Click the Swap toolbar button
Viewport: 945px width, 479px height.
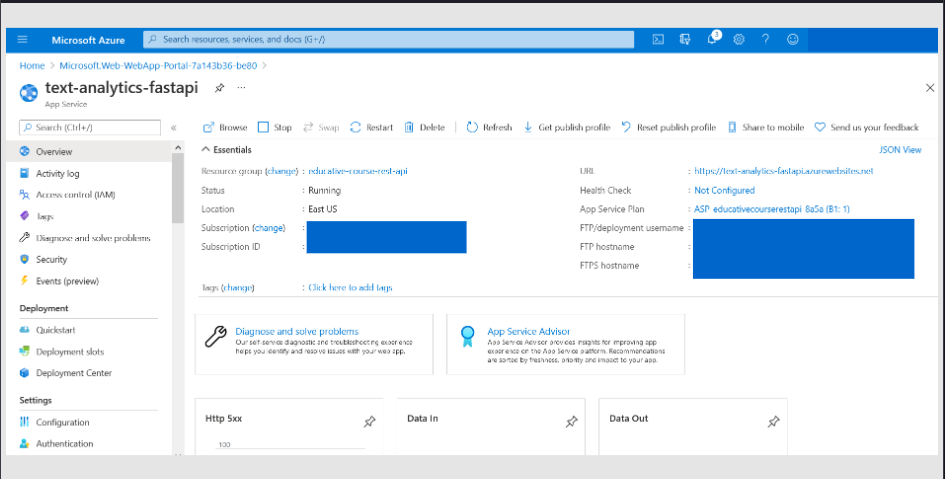(321, 127)
